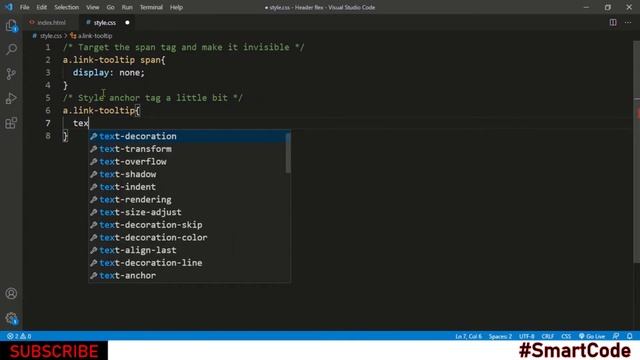Click the VS Code logo icon

coord(9,7)
